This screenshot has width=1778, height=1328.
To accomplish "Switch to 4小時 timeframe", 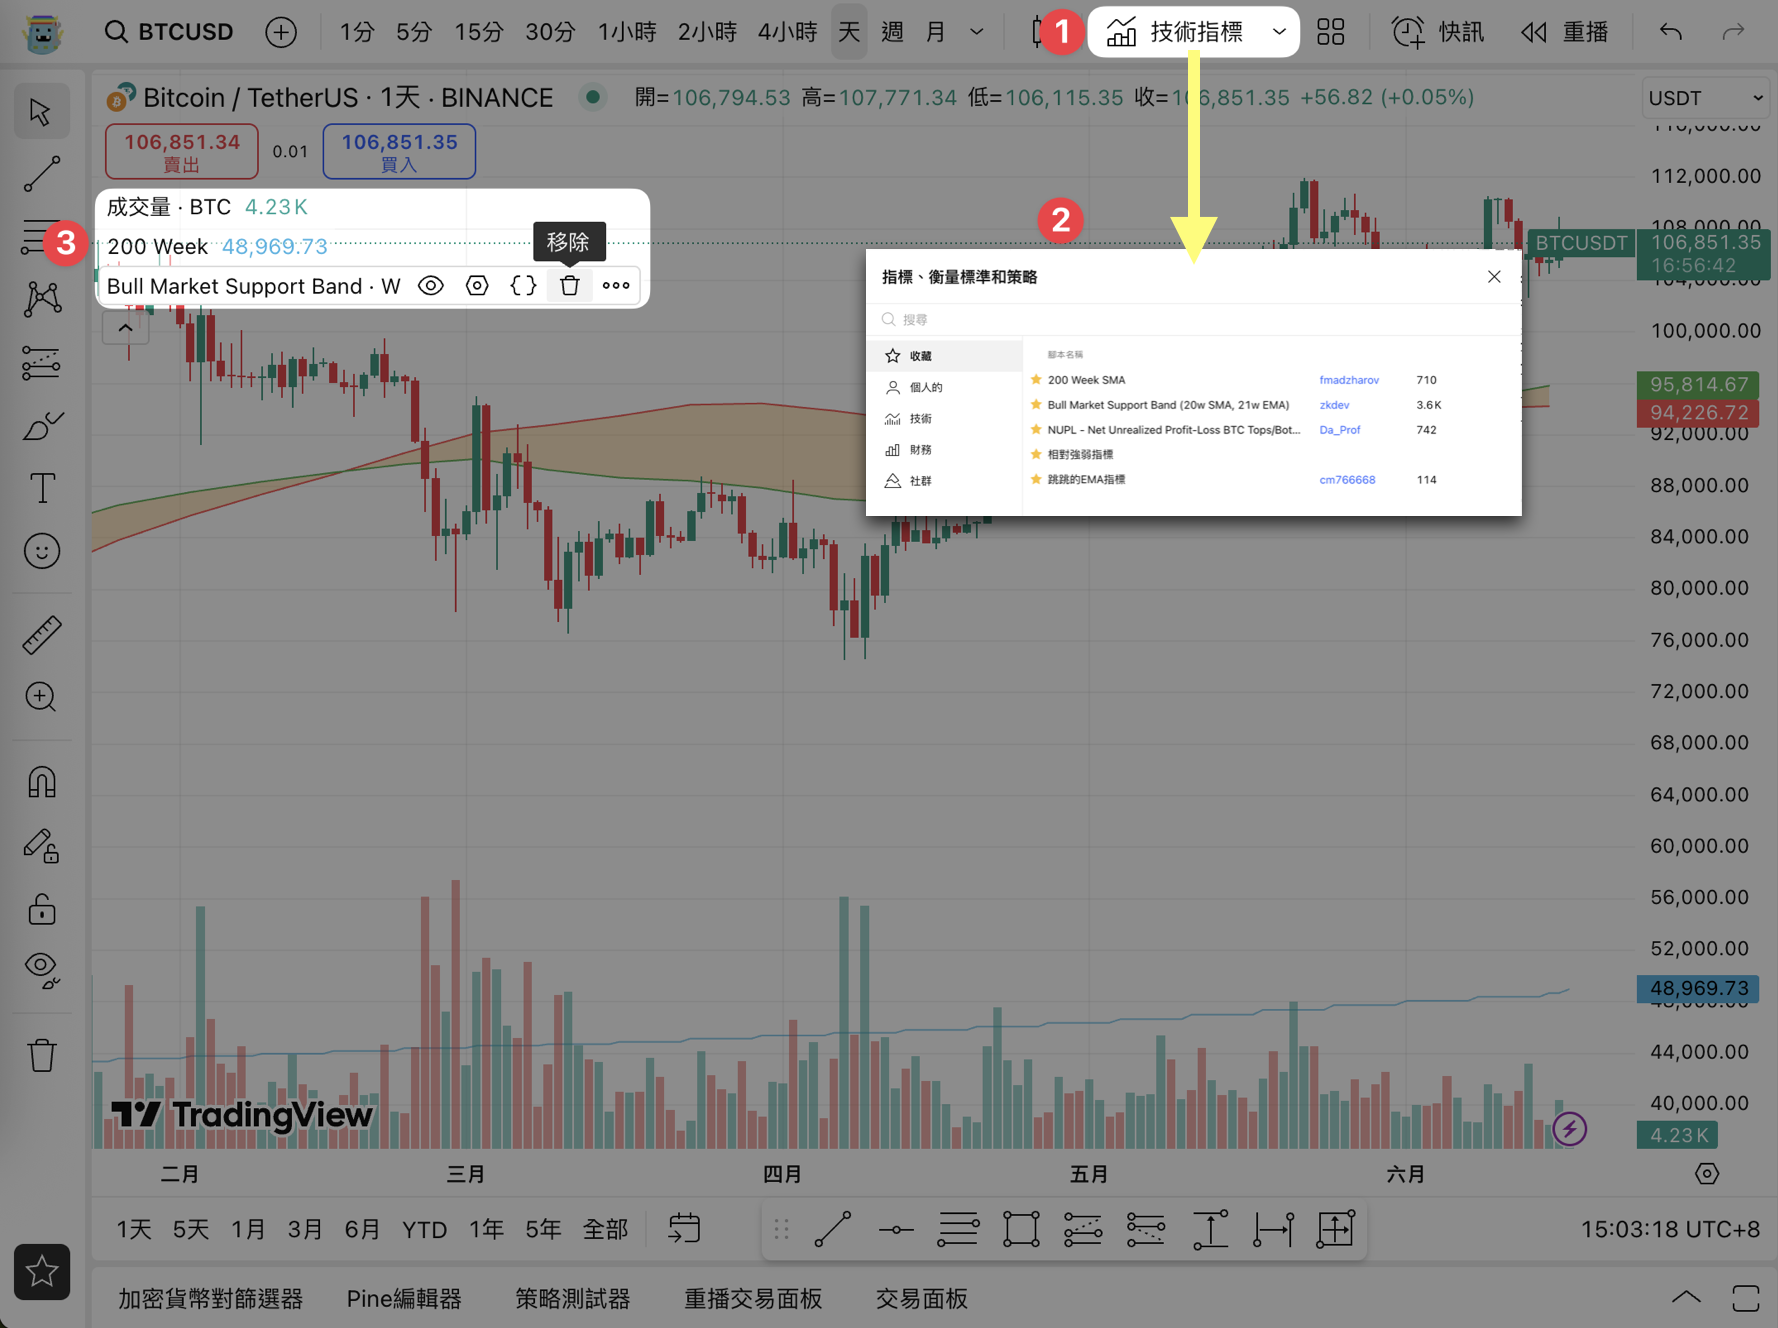I will (787, 32).
